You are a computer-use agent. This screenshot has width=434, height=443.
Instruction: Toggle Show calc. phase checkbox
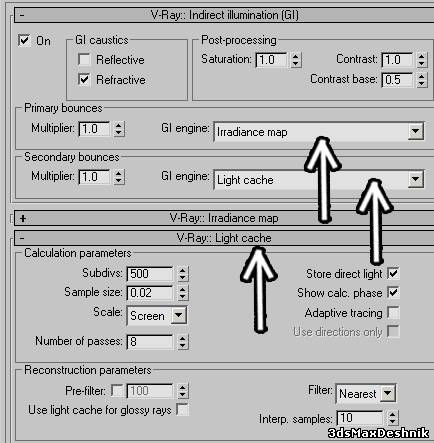(x=393, y=293)
